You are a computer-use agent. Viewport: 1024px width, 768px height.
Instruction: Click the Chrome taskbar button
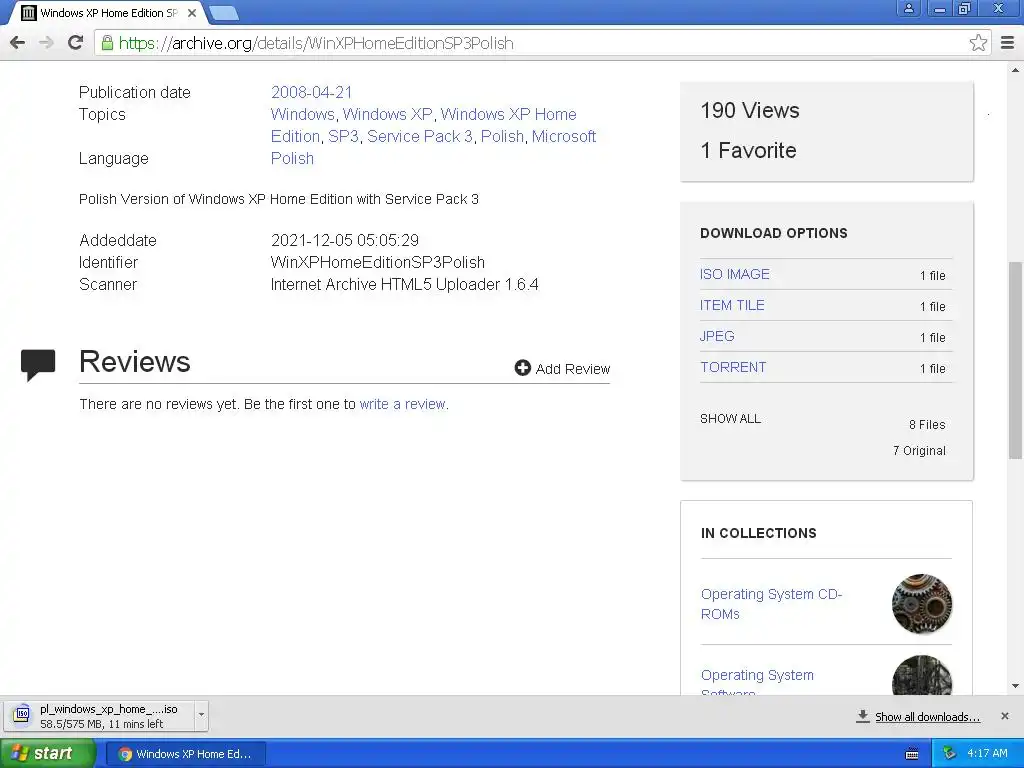(186, 754)
